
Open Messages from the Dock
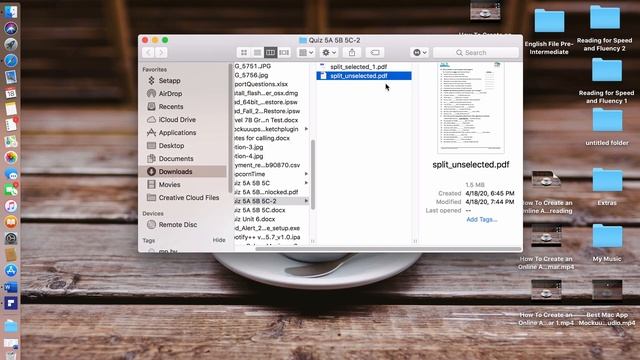point(11,173)
